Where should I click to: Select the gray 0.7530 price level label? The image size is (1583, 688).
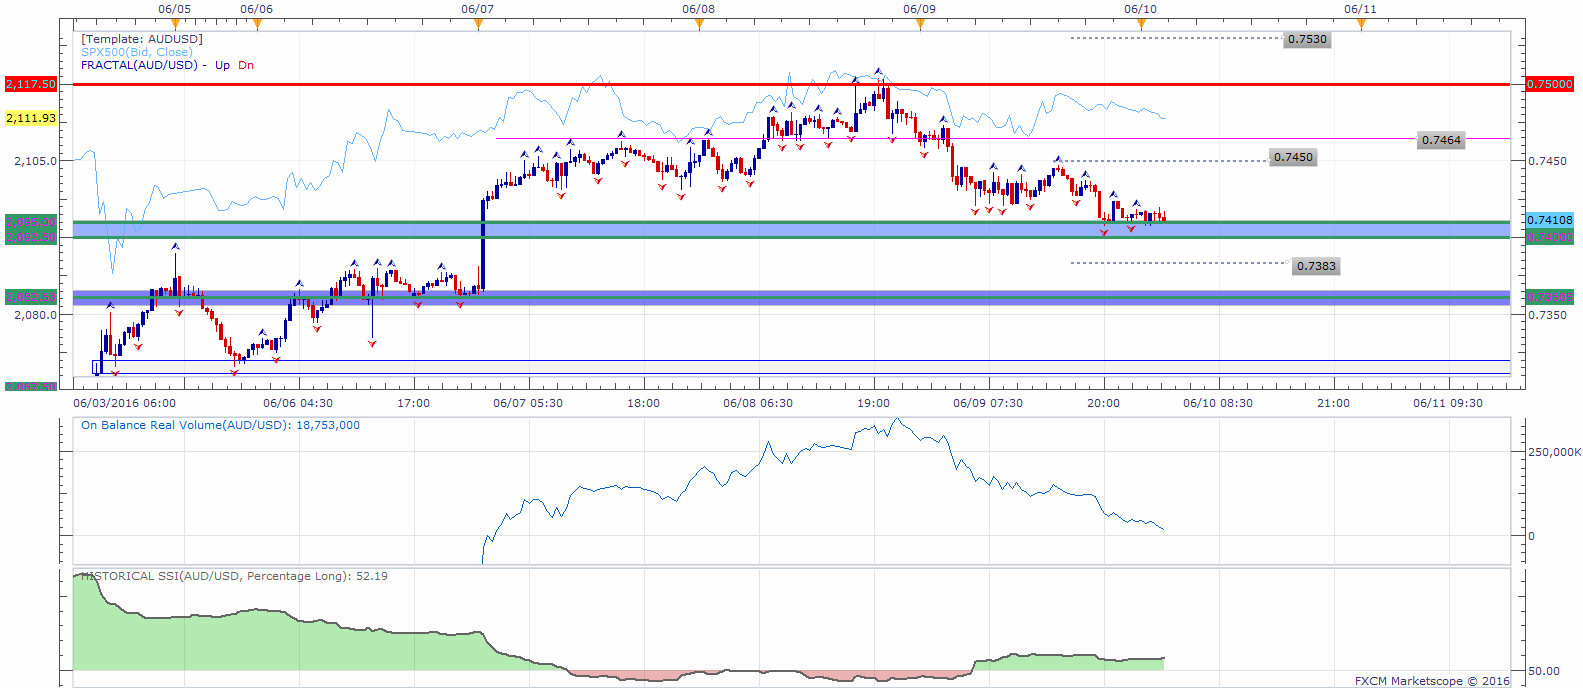(1307, 39)
